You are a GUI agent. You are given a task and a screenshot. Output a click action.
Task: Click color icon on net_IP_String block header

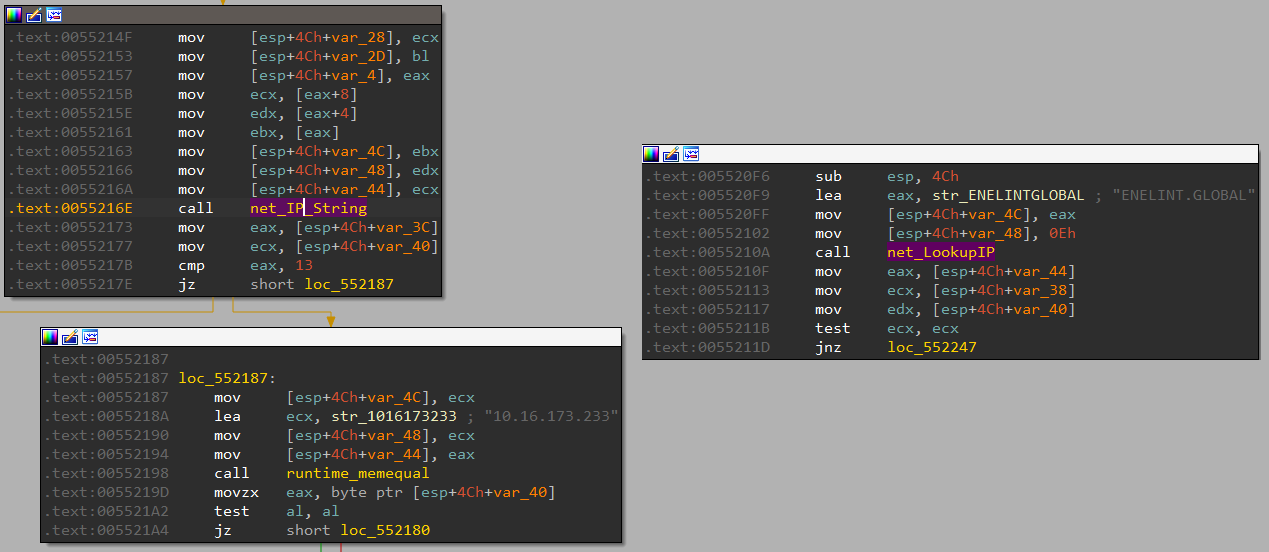tap(14, 15)
